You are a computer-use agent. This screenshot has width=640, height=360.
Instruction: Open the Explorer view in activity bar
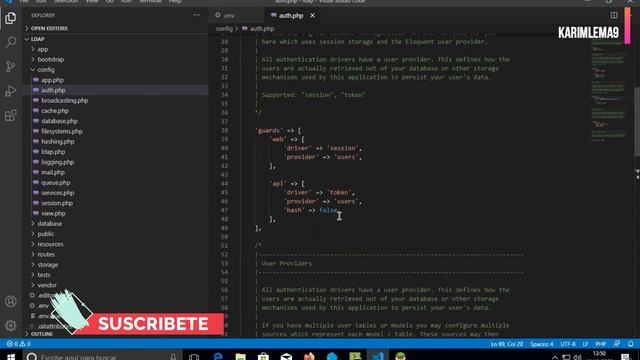(11, 18)
